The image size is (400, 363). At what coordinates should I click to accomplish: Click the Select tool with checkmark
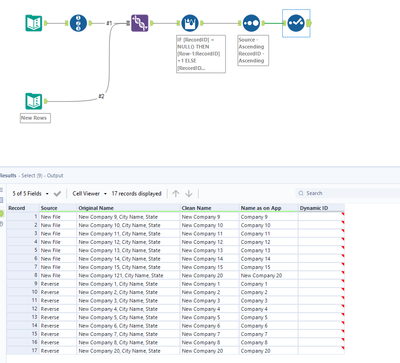296,23
